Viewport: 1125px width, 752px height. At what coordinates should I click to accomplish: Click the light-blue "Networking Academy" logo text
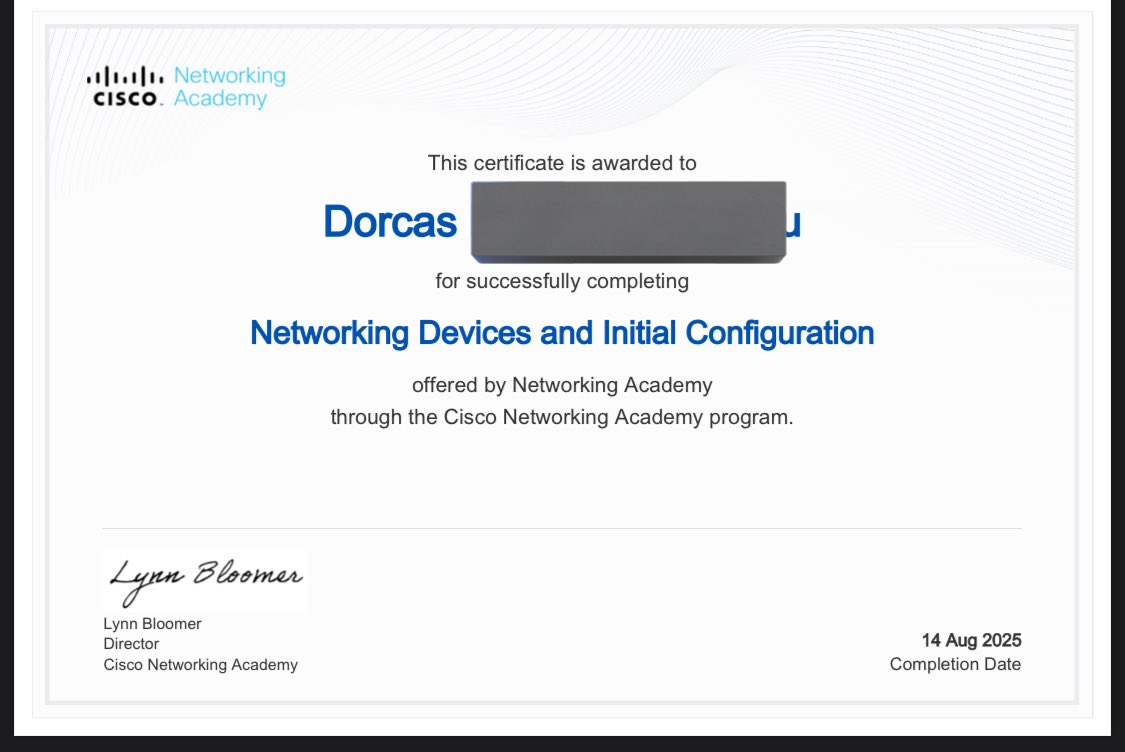[230, 86]
